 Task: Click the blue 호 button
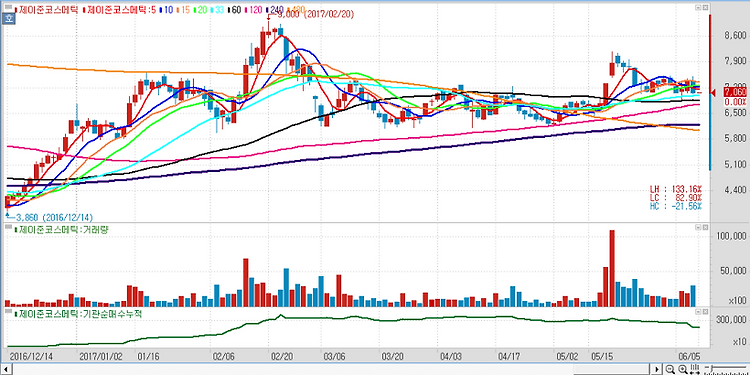[8, 19]
